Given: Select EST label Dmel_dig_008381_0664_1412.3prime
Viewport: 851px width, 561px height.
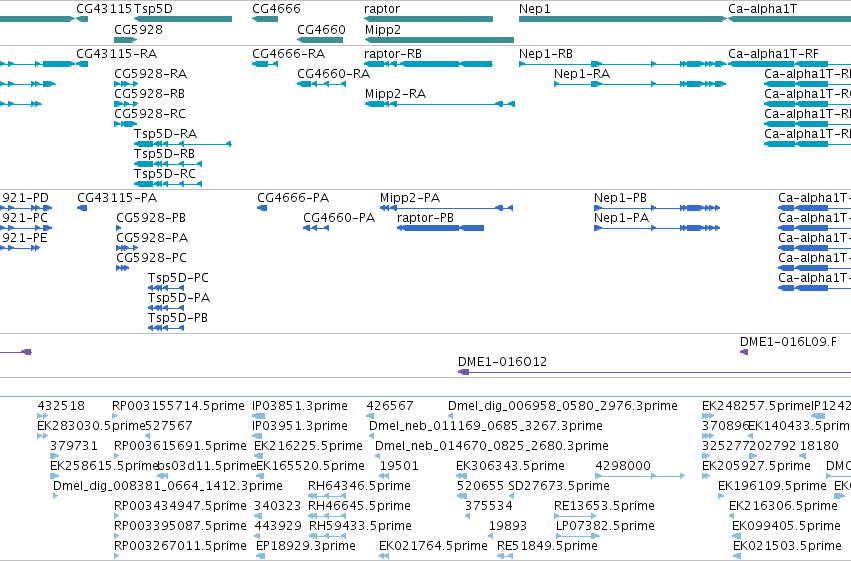Looking at the screenshot, I should coord(168,487).
